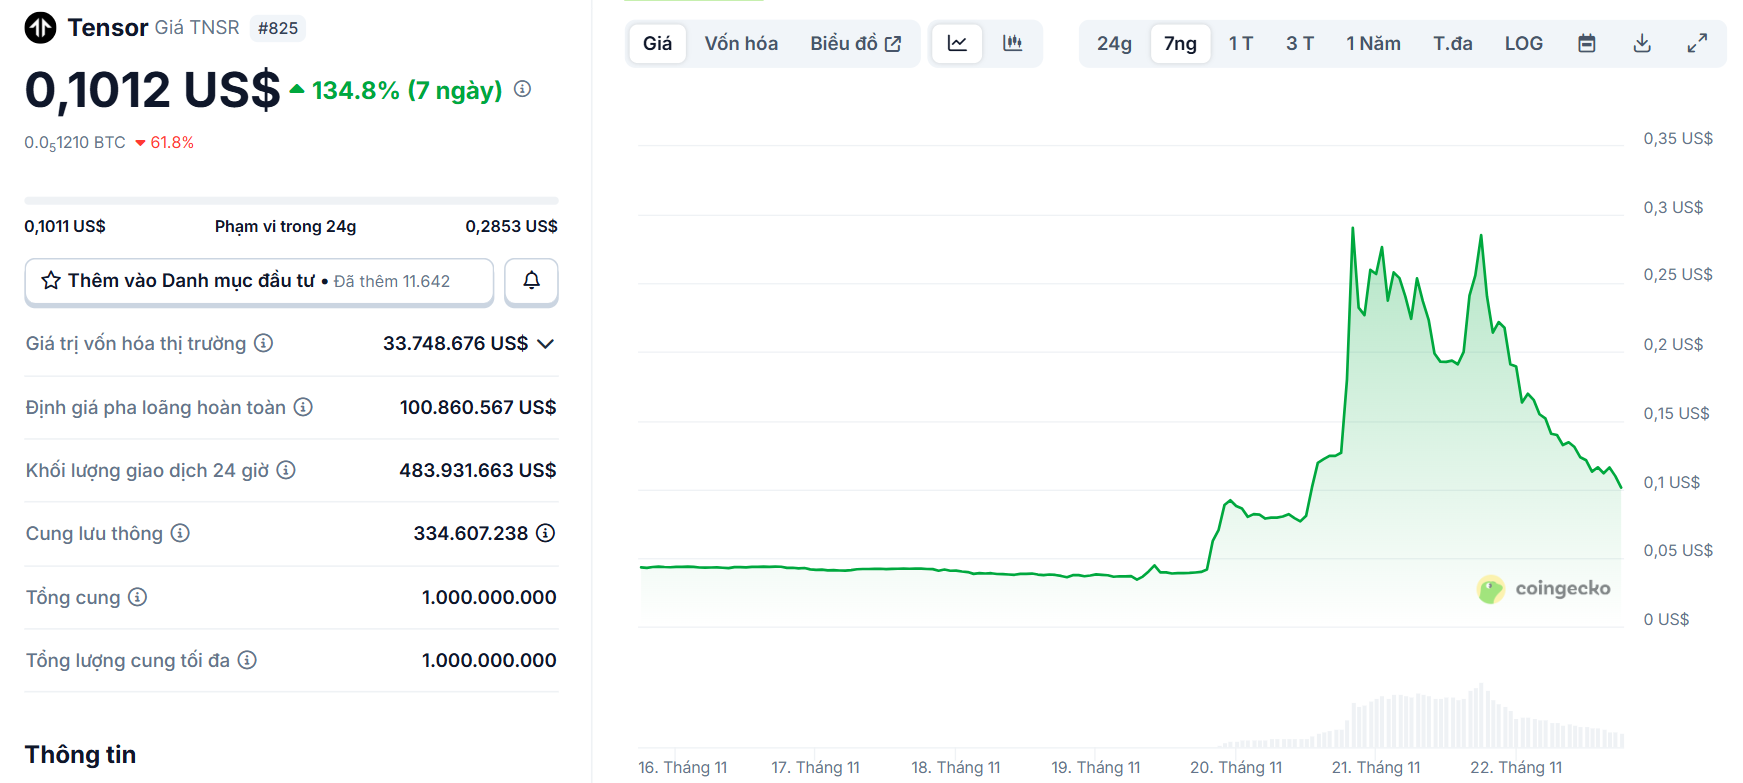Image resolution: width=1743 pixels, height=783 pixels.
Task: Click the 61.8% BTC change value
Action: (172, 142)
